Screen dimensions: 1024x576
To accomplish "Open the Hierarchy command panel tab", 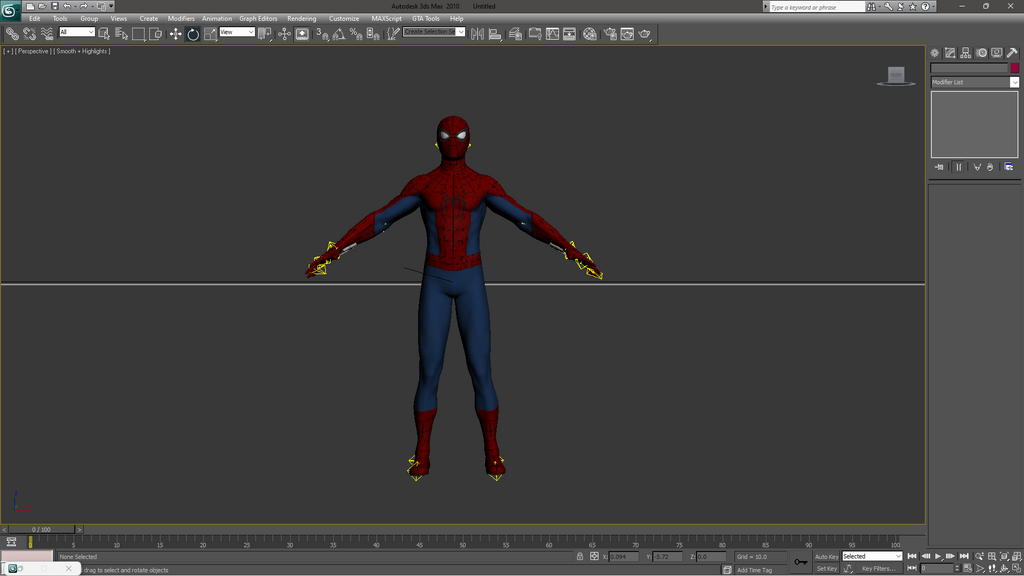I will click(x=965, y=53).
